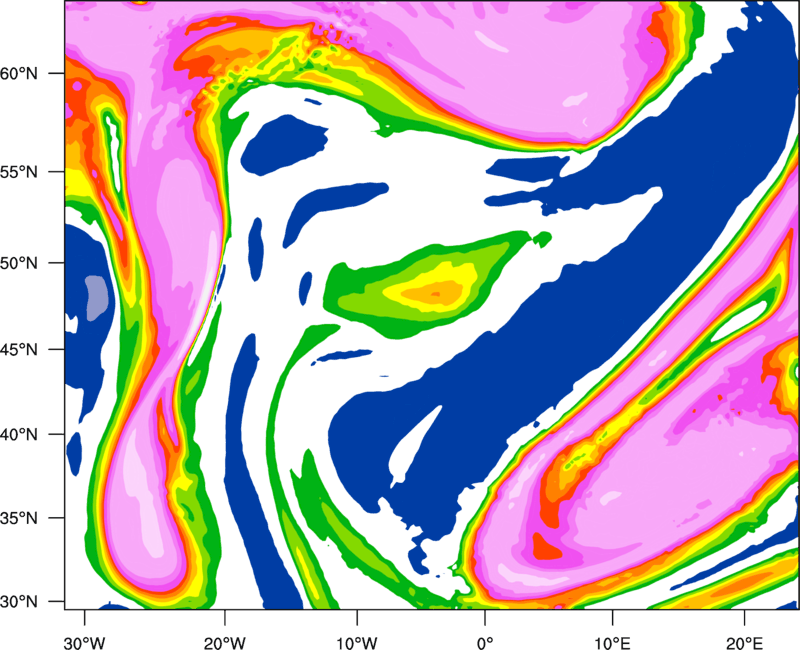Select the 30°W longitude label
Image resolution: width=800 pixels, height=650 pixels.
click(85, 643)
